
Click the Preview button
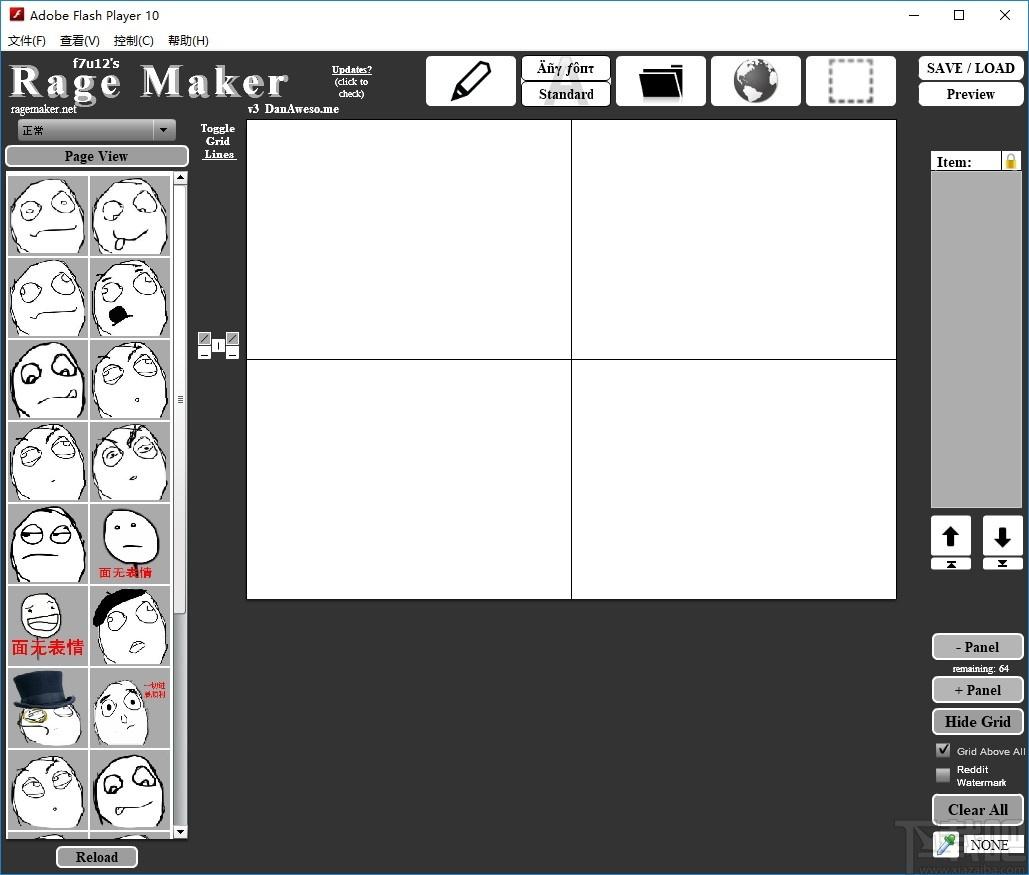tap(970, 95)
